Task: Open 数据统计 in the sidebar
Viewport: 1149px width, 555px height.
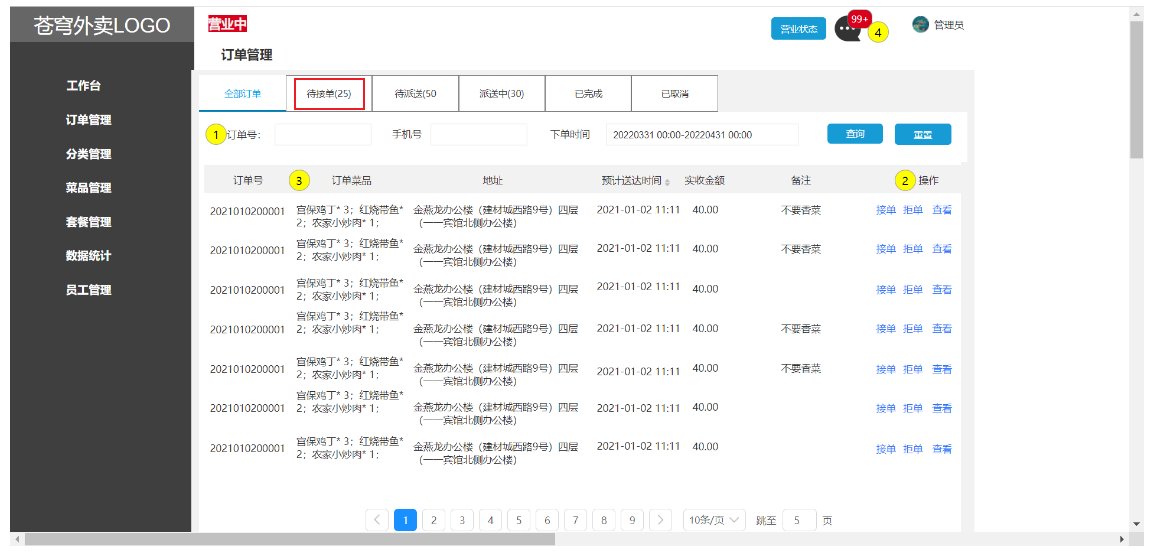Action: pos(89,256)
